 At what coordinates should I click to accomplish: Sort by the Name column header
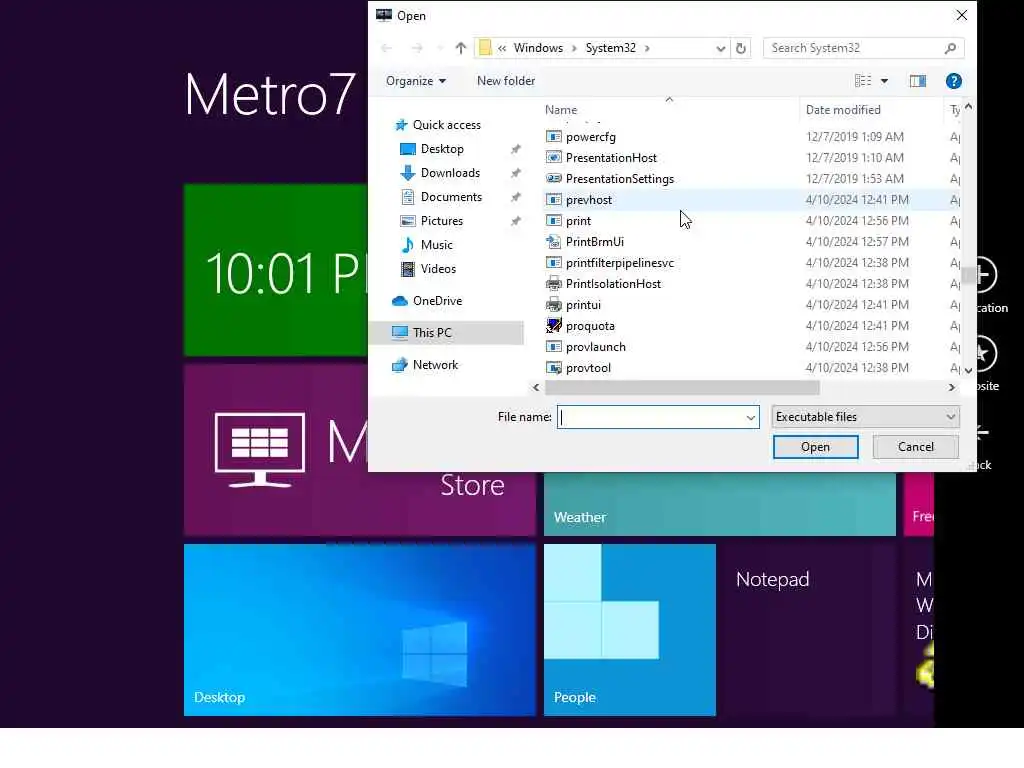(x=669, y=110)
